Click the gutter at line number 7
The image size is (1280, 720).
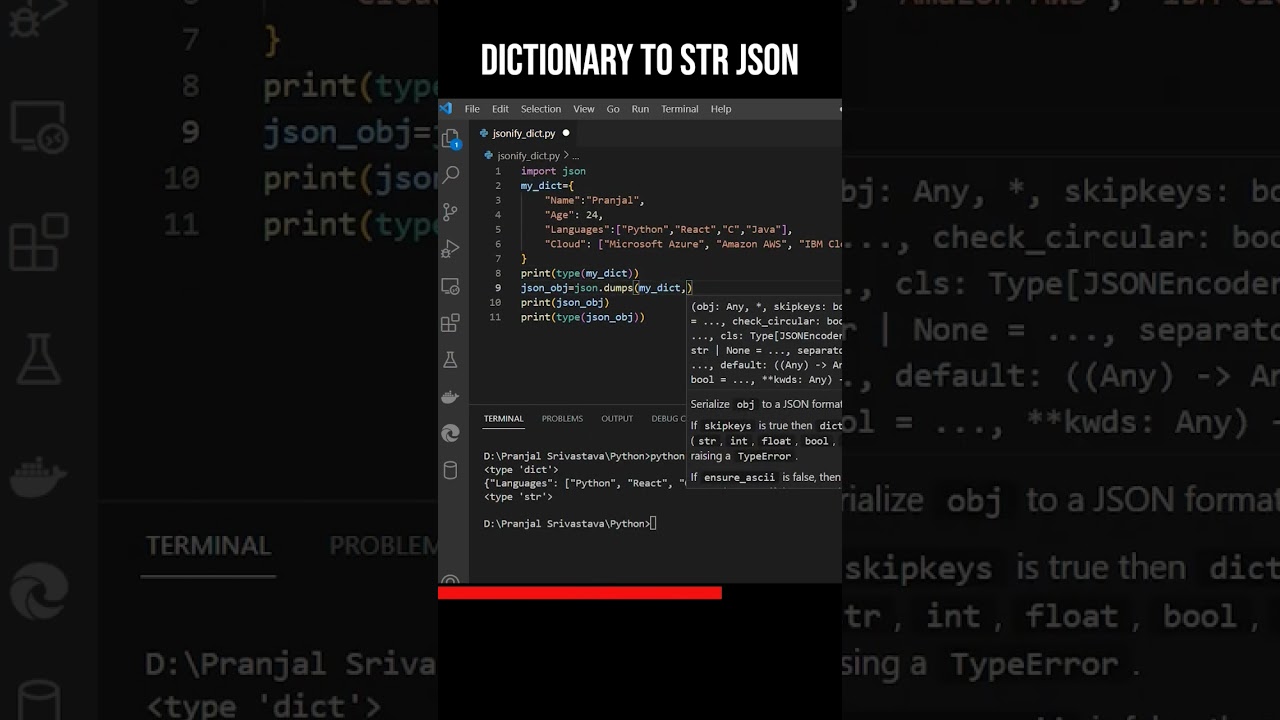pyautogui.click(x=498, y=259)
